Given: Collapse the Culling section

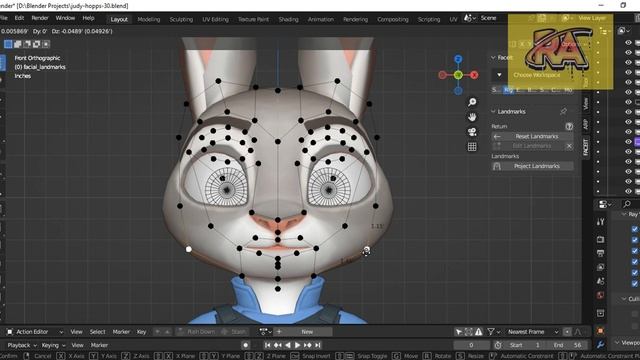Looking at the screenshot, I should [624, 299].
